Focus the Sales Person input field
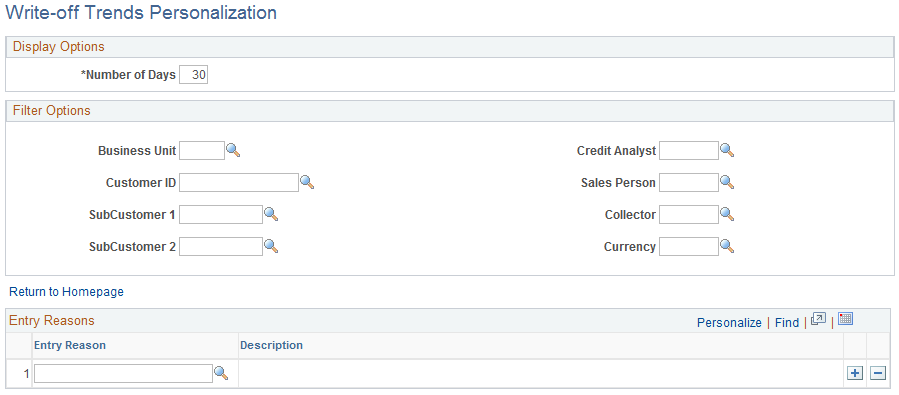 point(689,183)
